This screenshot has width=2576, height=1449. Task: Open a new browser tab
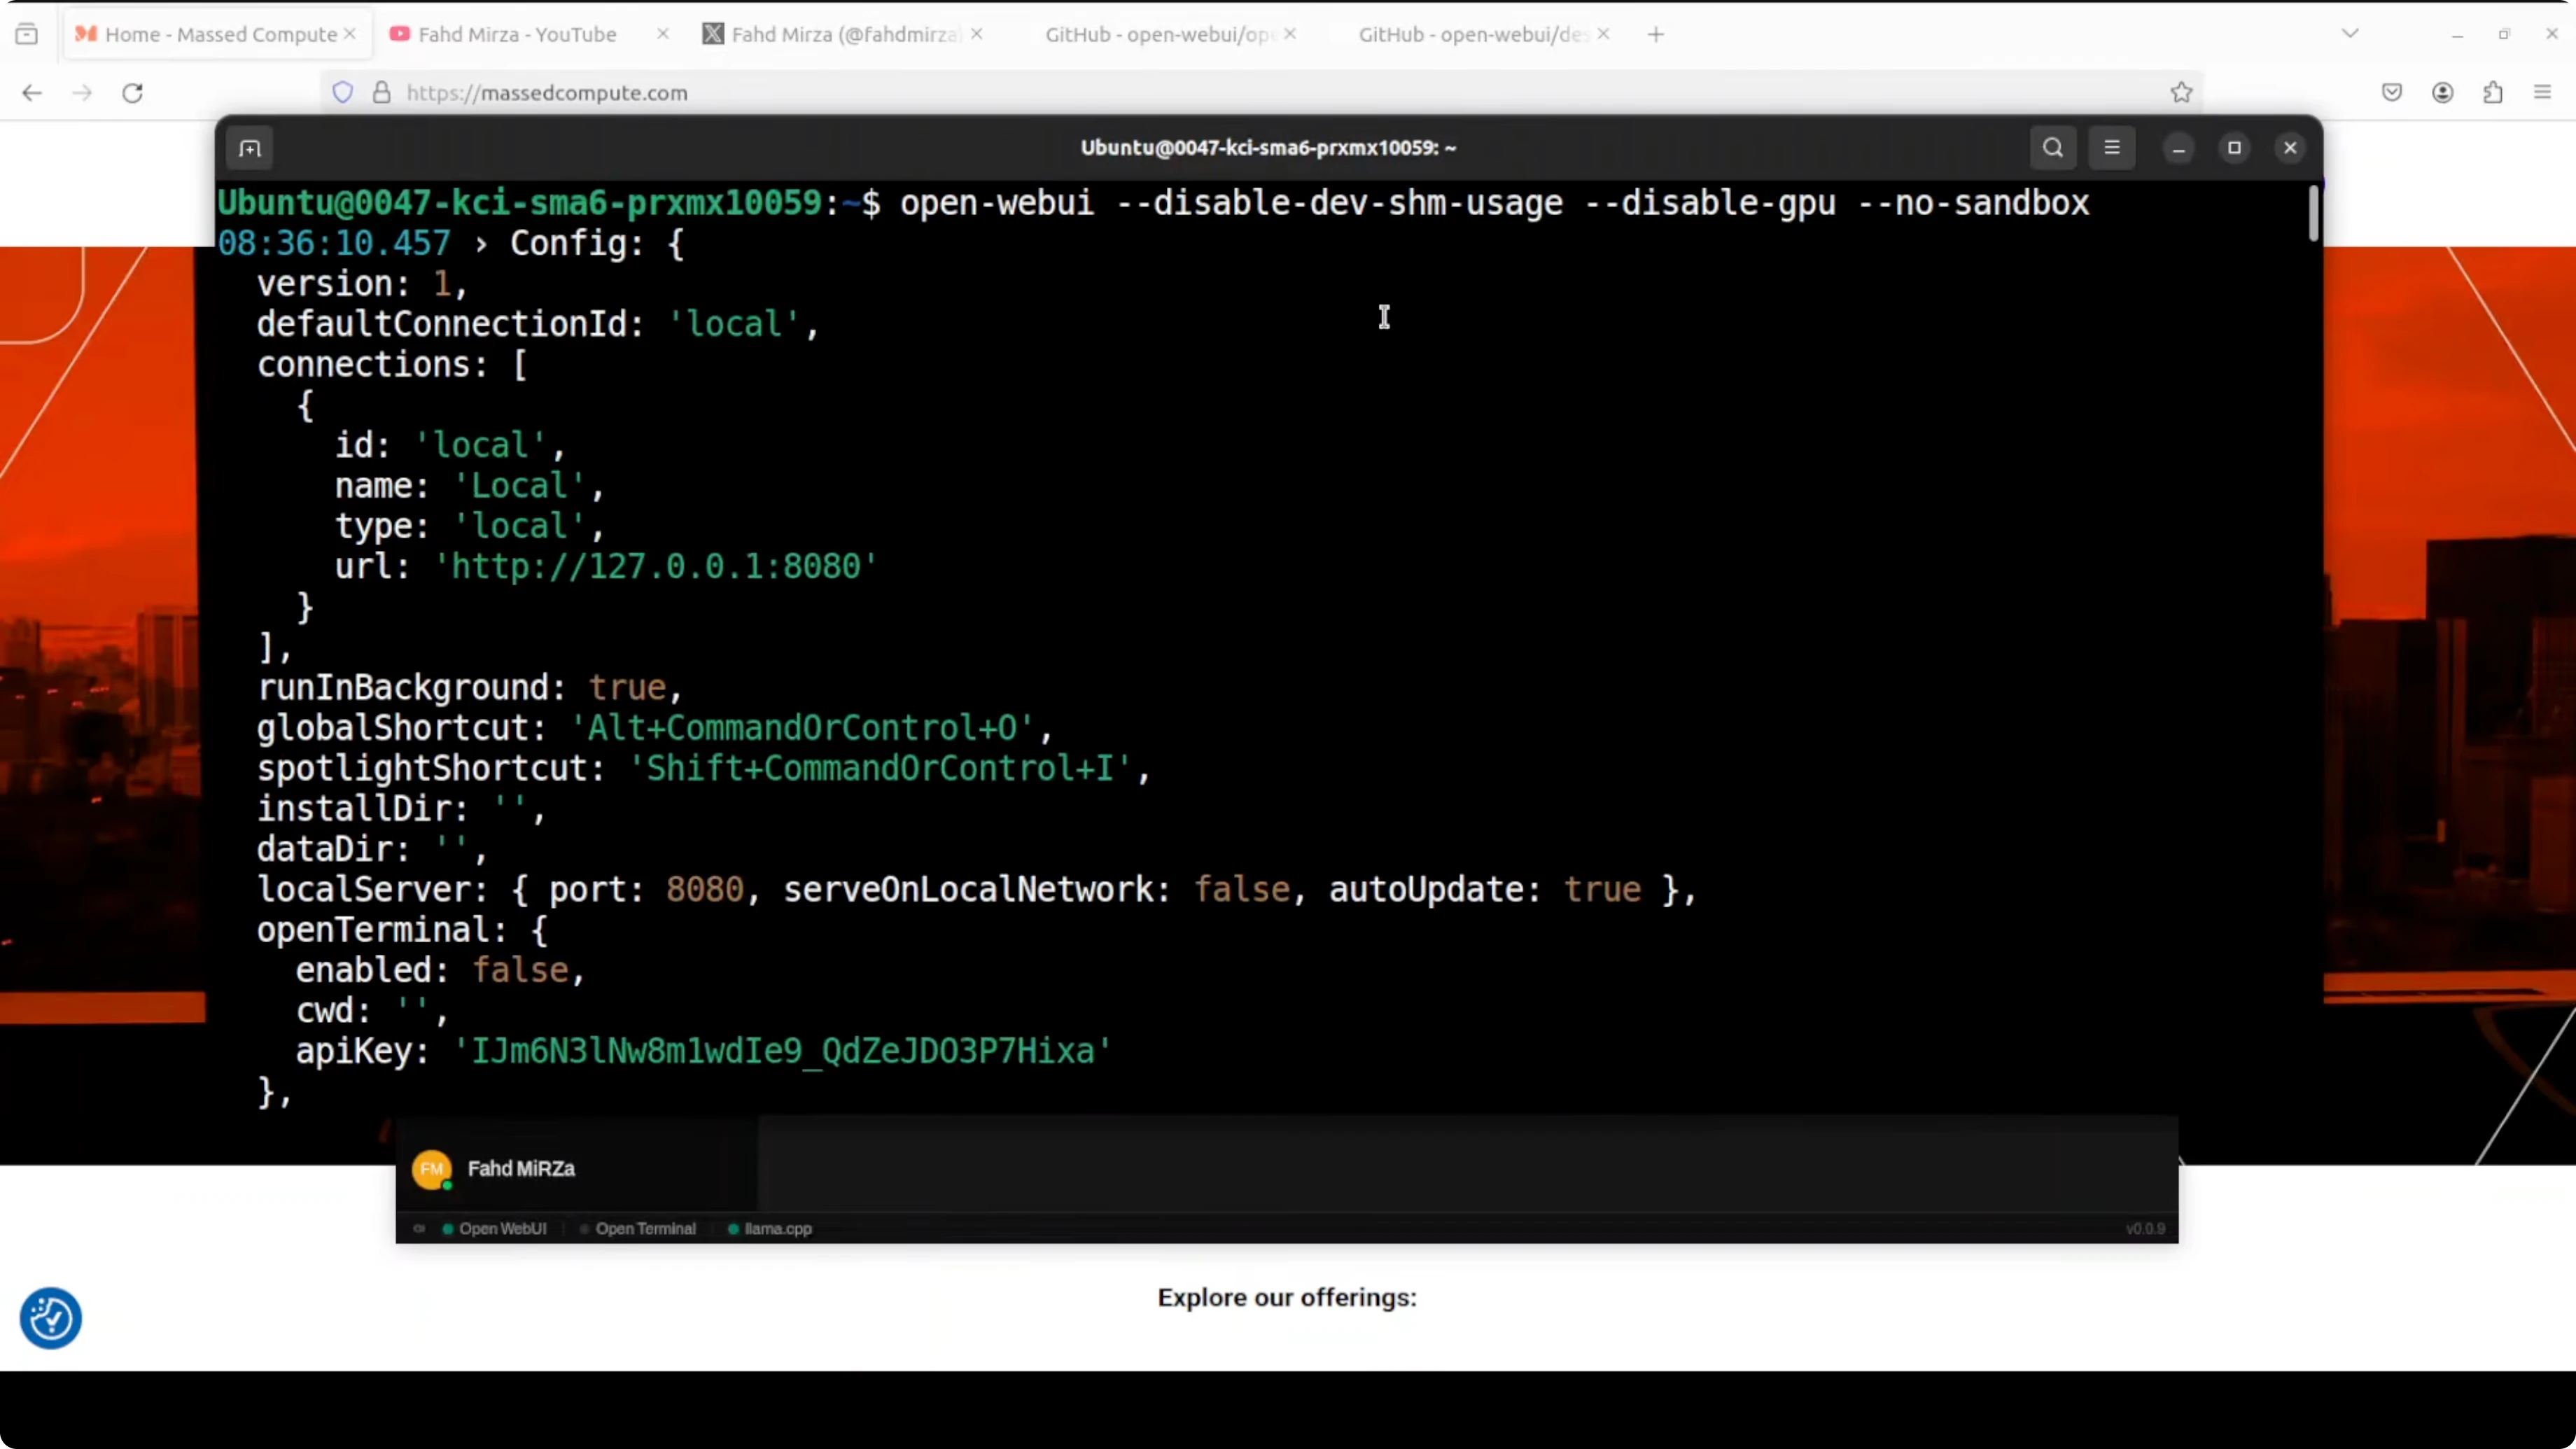click(1656, 35)
